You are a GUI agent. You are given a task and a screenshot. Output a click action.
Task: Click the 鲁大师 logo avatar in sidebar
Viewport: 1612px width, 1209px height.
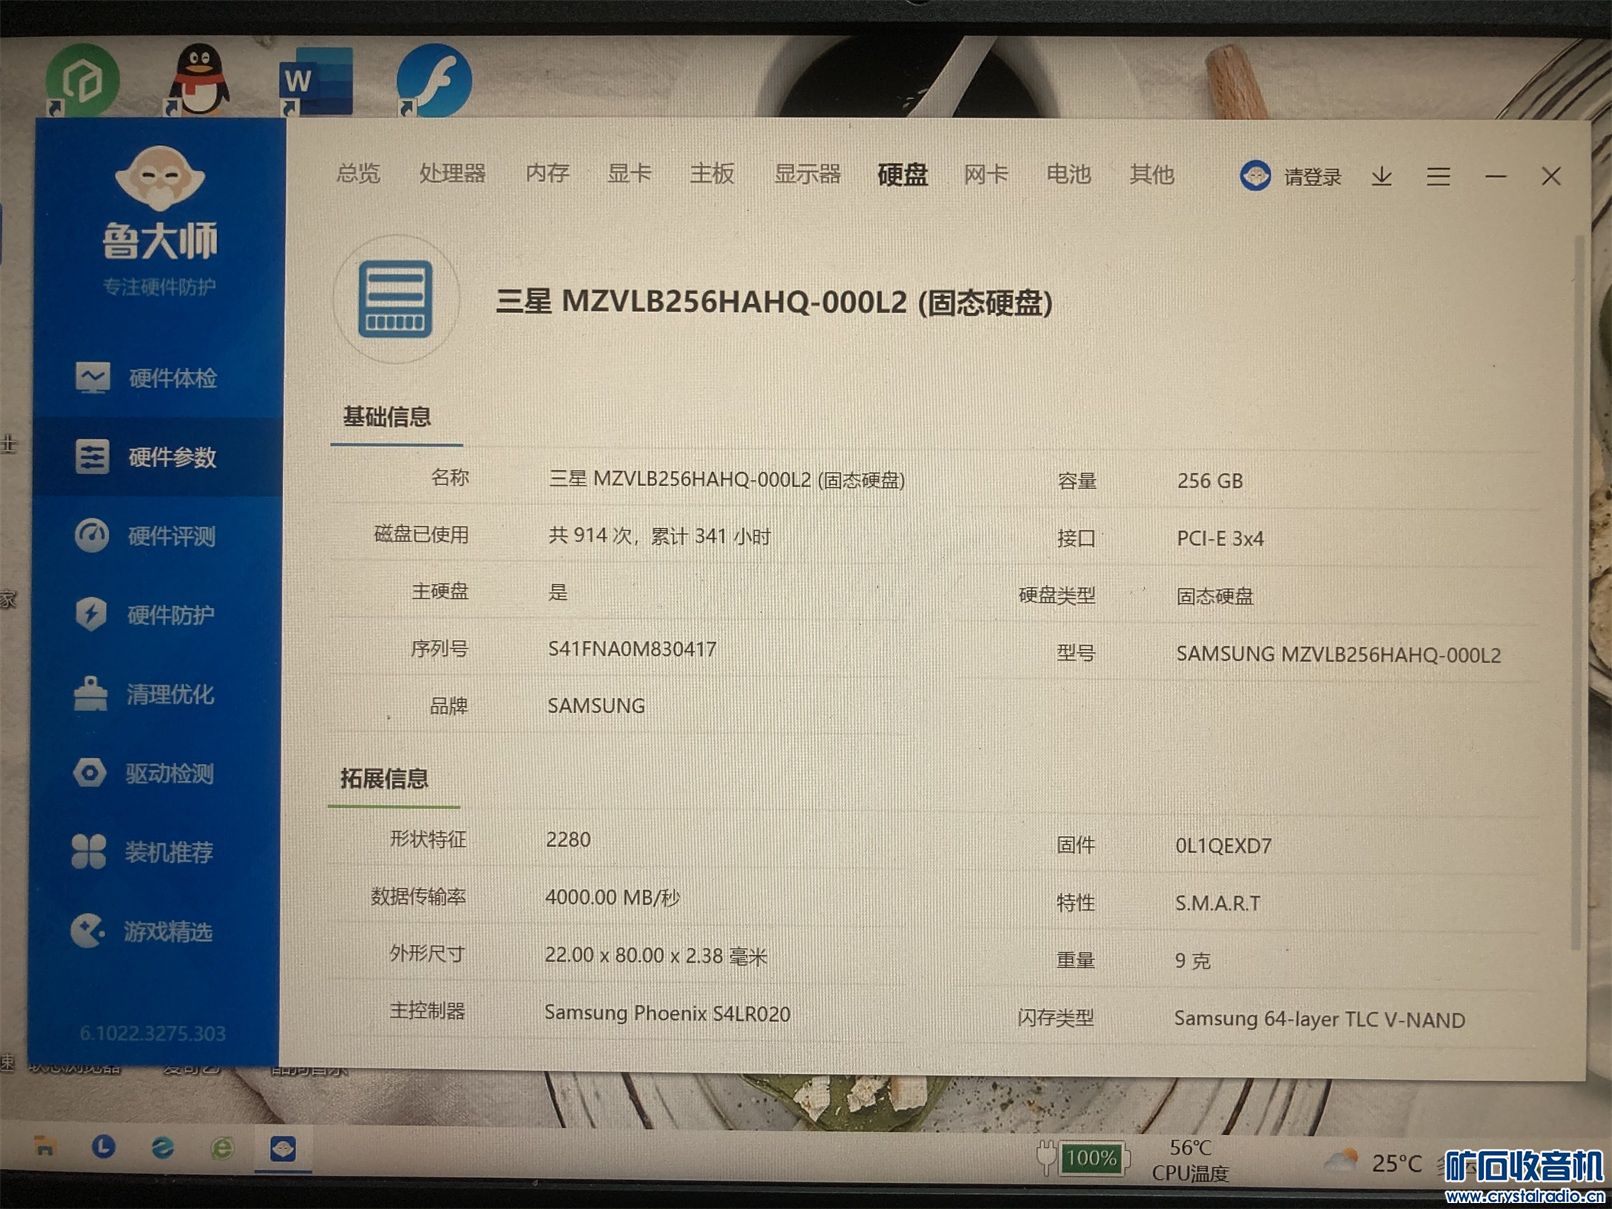tap(160, 179)
